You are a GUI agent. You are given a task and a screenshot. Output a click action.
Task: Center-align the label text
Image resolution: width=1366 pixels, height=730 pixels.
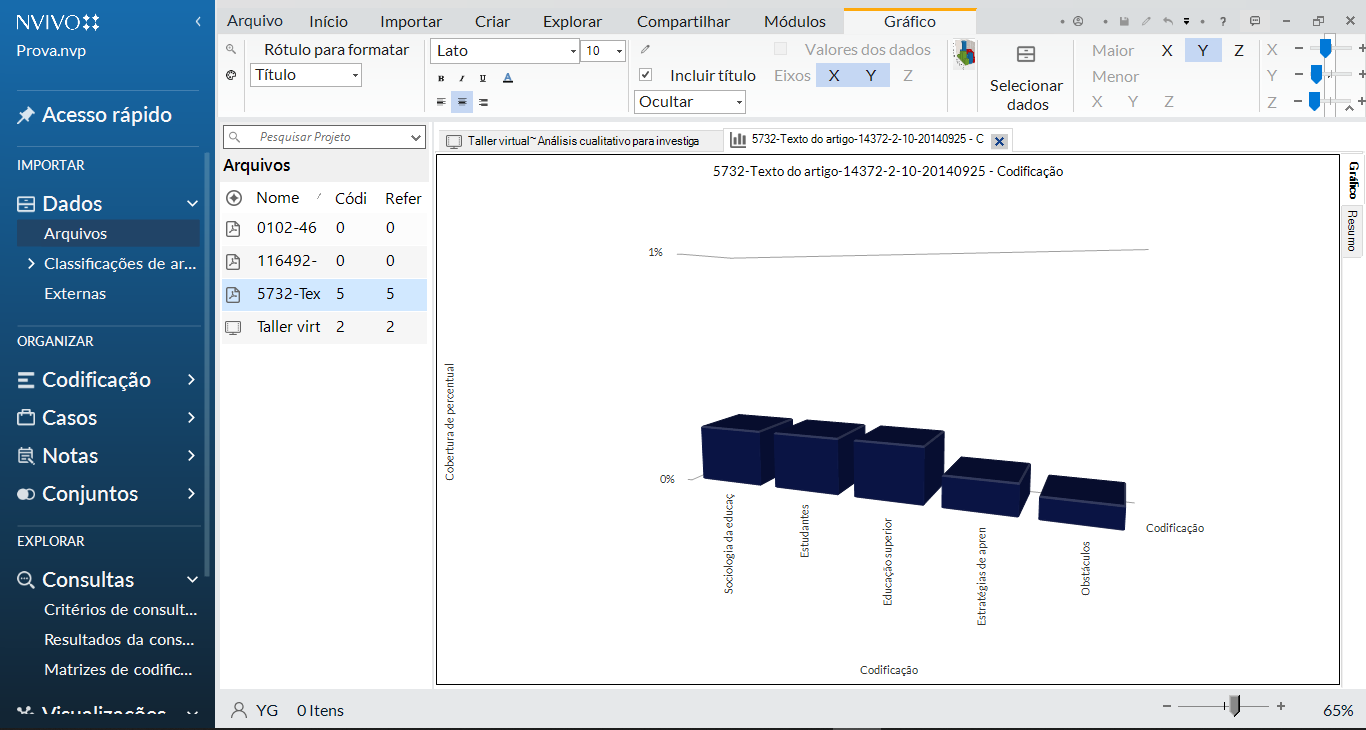462,102
